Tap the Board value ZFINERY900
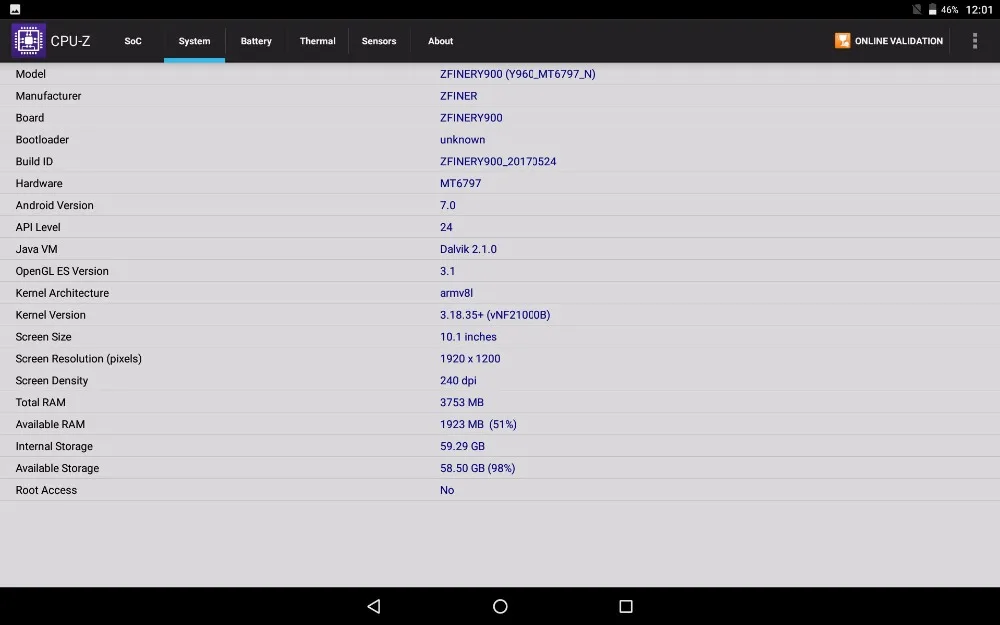The width and height of the screenshot is (1000, 625). pyautogui.click(x=471, y=118)
